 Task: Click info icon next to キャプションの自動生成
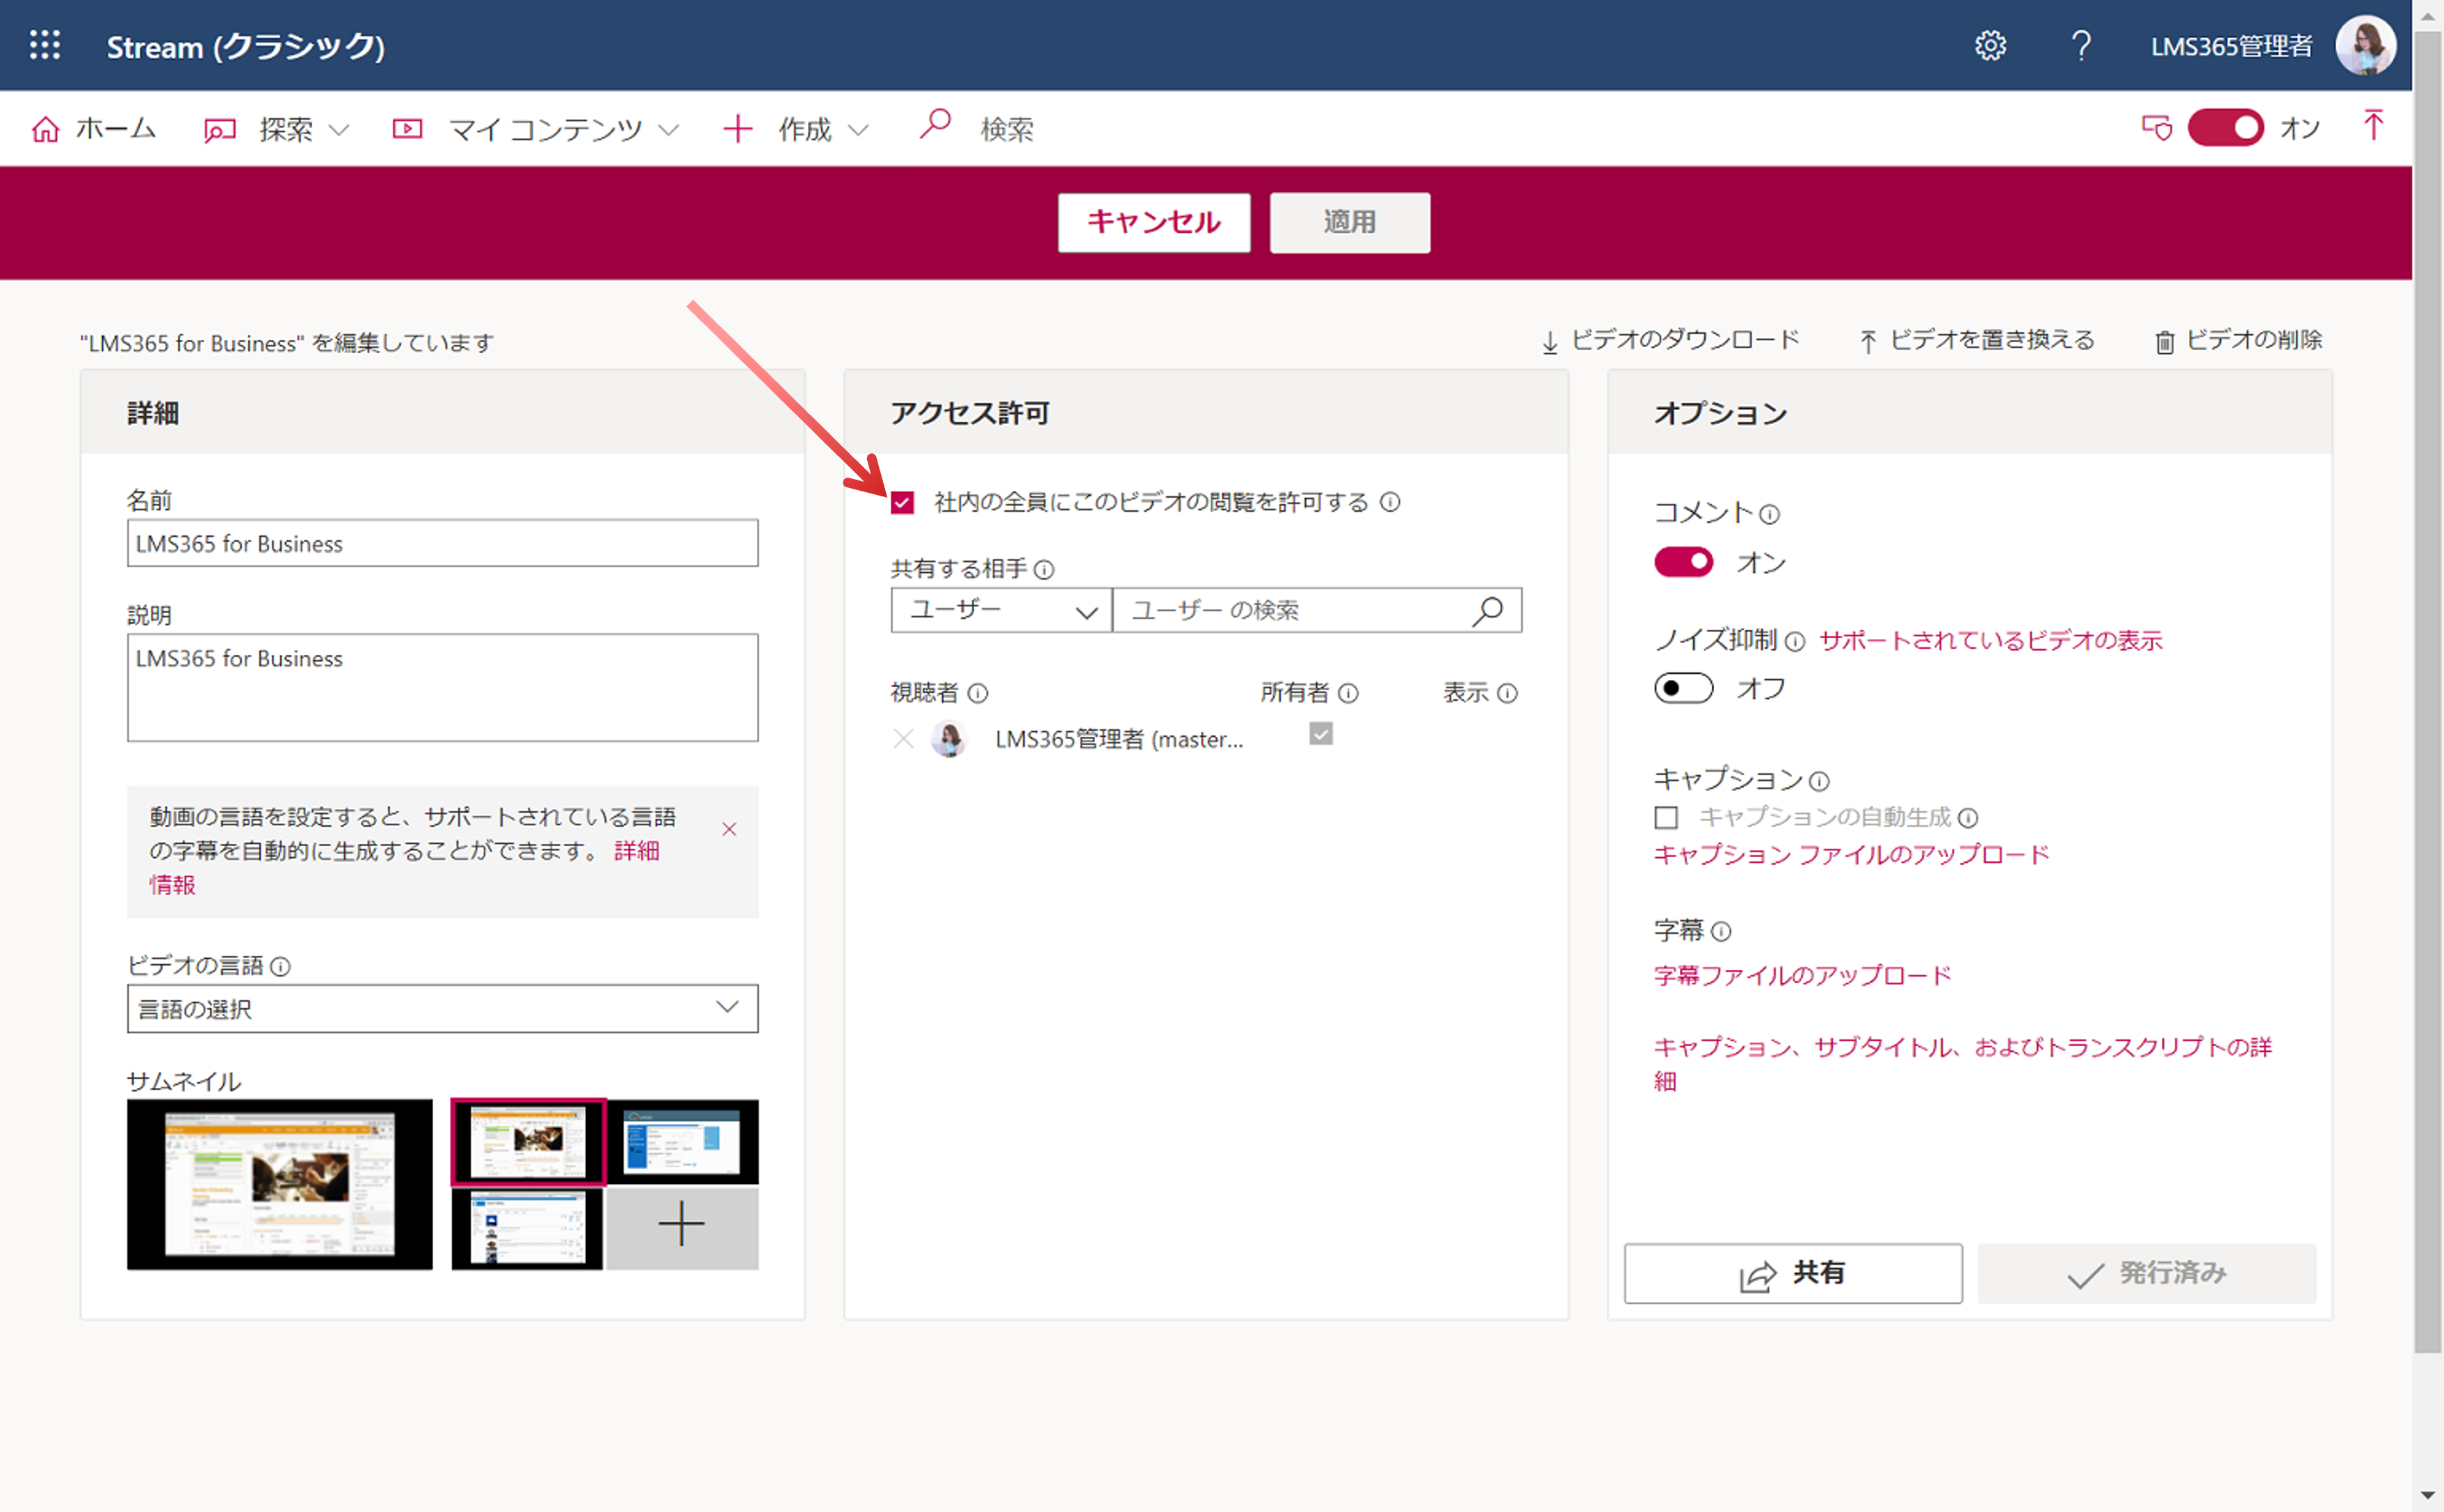click(1968, 818)
